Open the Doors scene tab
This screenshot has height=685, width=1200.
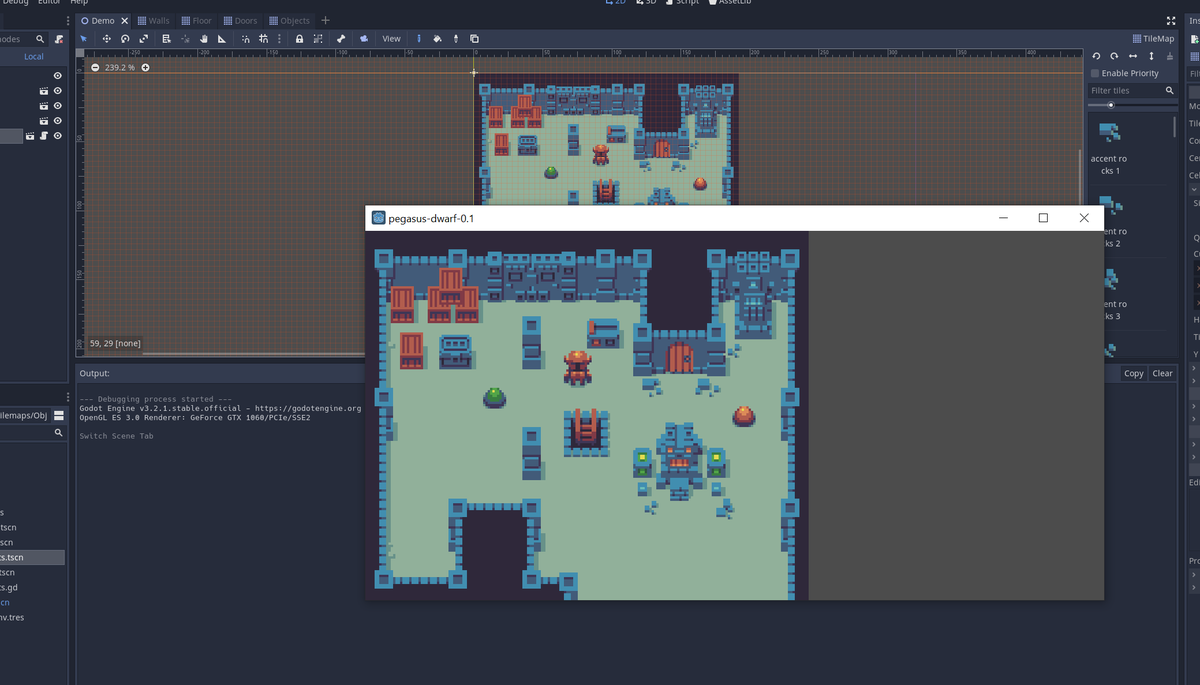coord(240,20)
